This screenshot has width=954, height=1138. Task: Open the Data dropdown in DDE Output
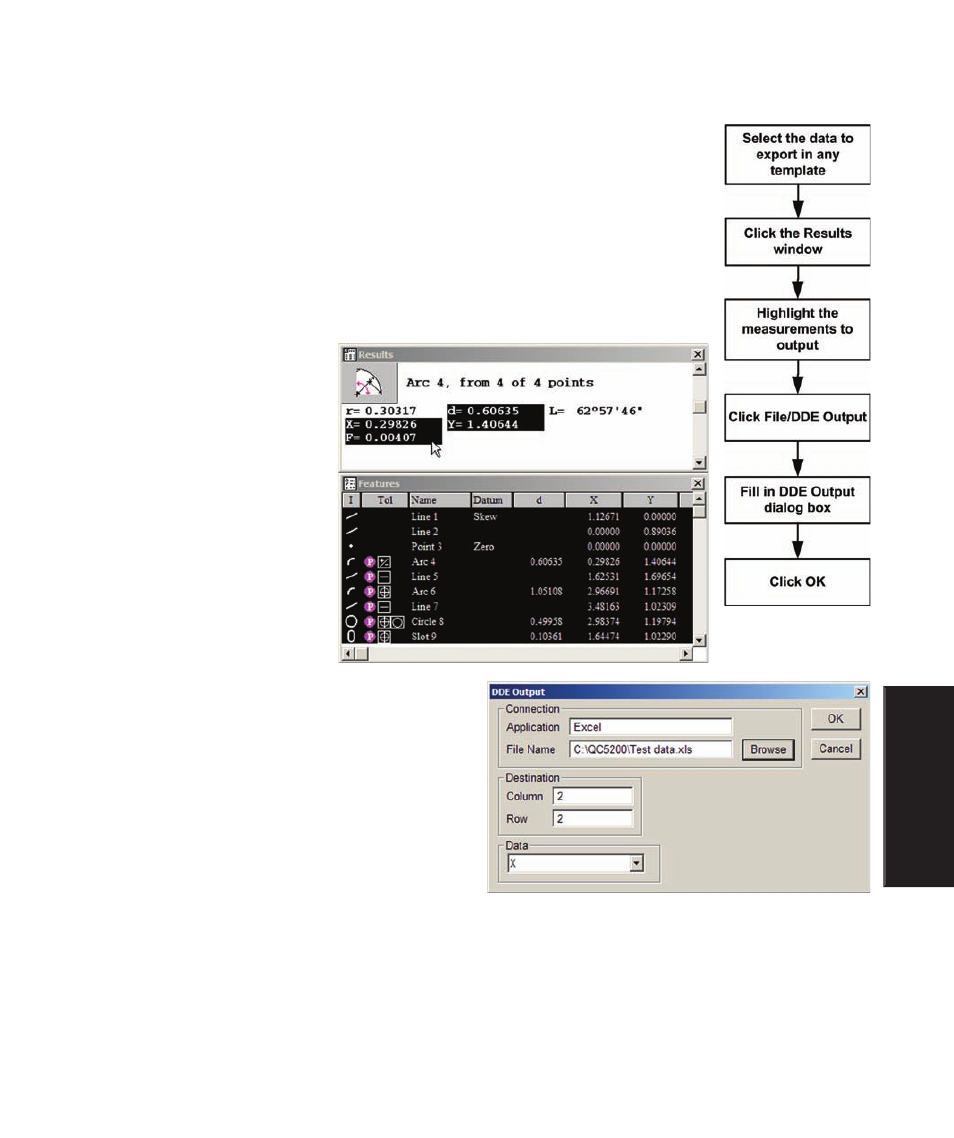pos(637,863)
